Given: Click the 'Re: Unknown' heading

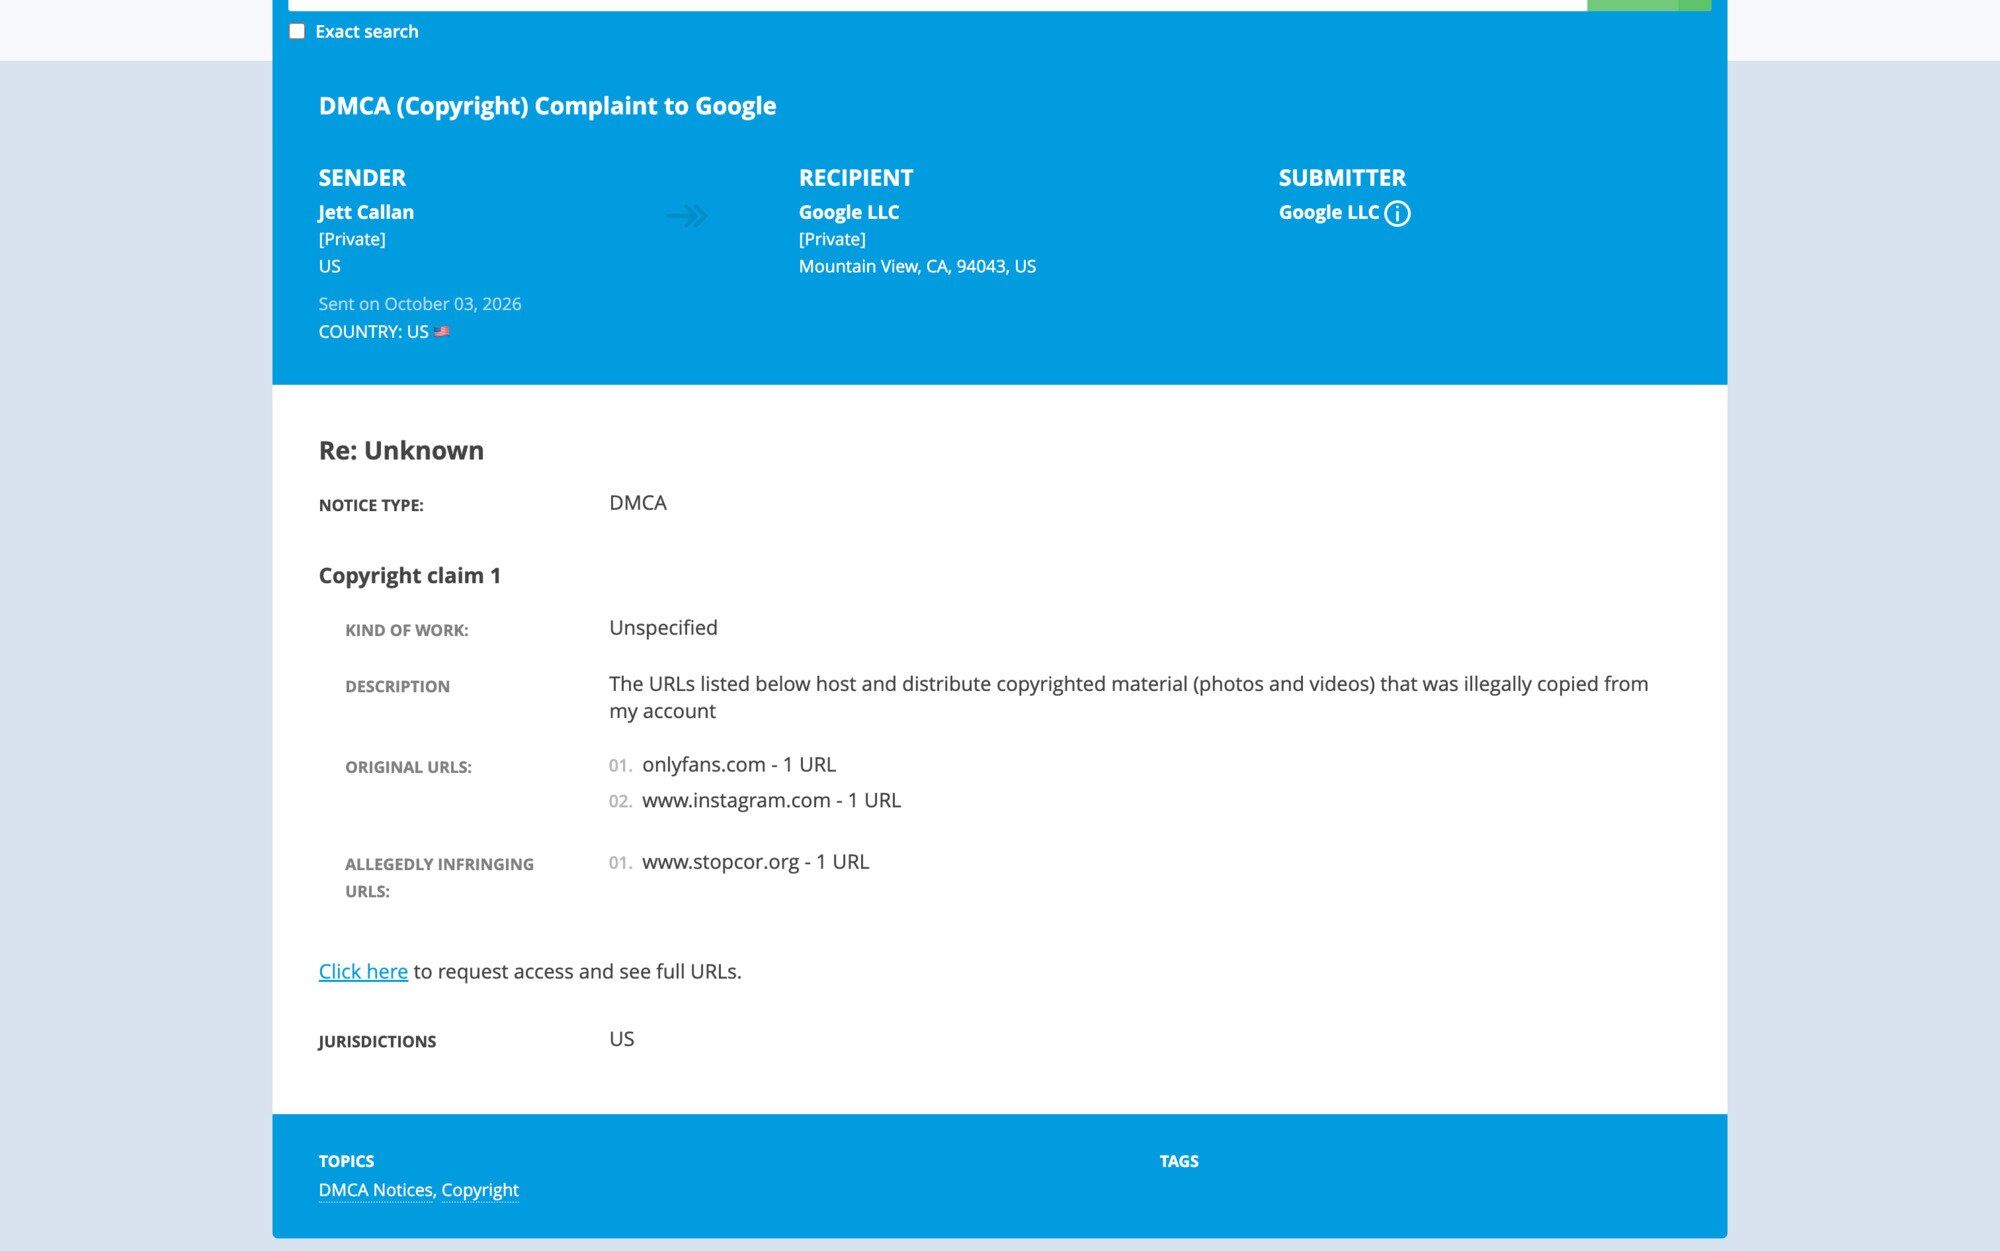Looking at the screenshot, I should [x=401, y=450].
